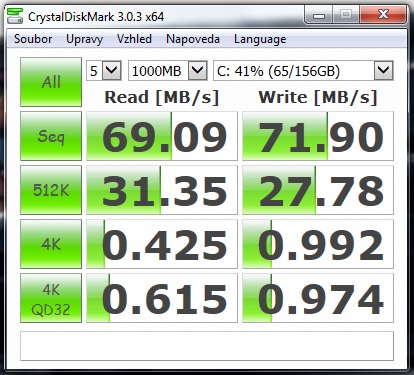Click the 4K QD32 read result 0.615
Image resolution: width=414 pixels, height=375 pixels.
click(x=162, y=298)
